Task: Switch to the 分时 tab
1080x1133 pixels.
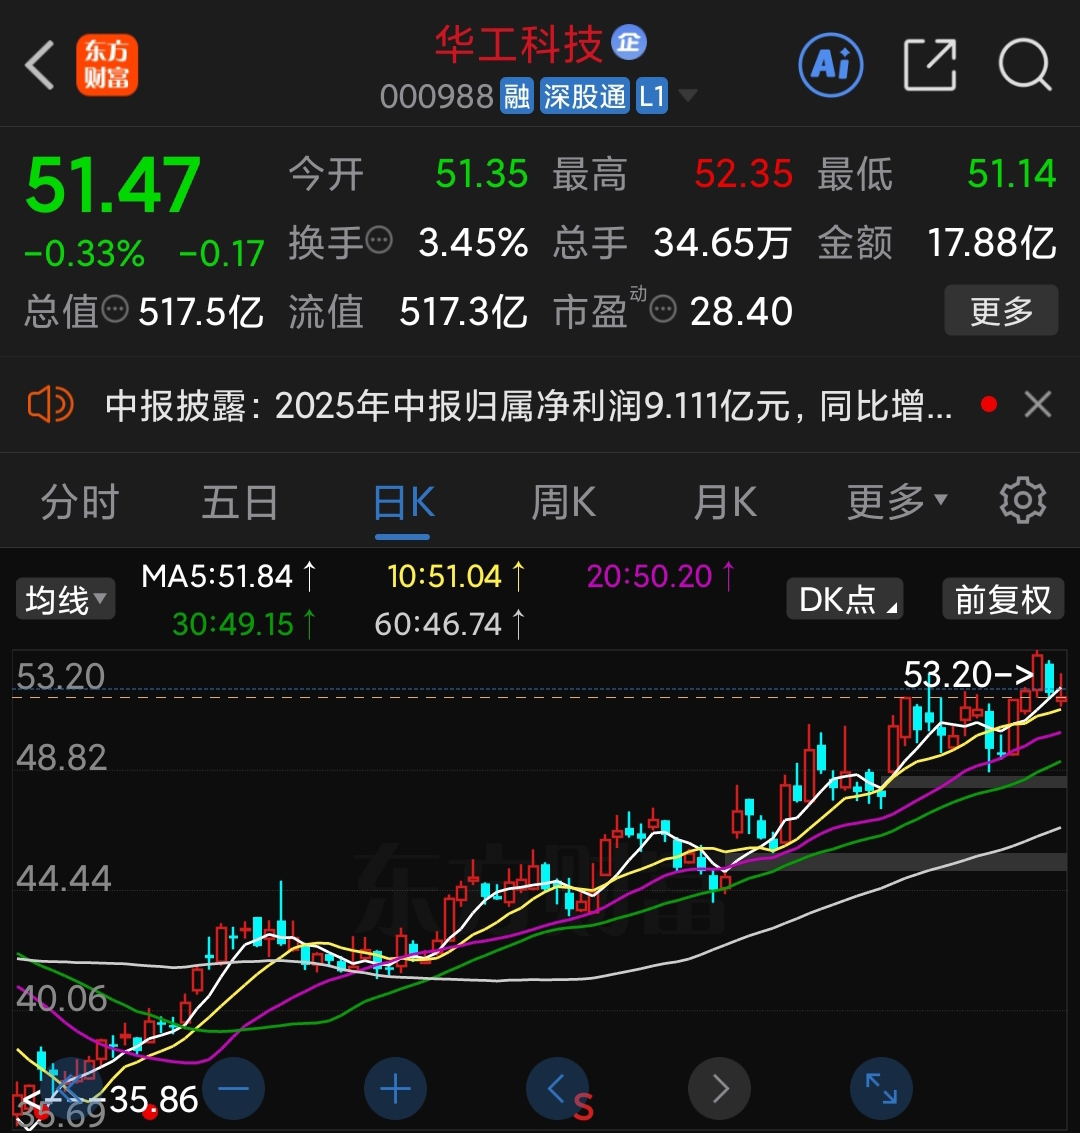Action: click(x=79, y=502)
